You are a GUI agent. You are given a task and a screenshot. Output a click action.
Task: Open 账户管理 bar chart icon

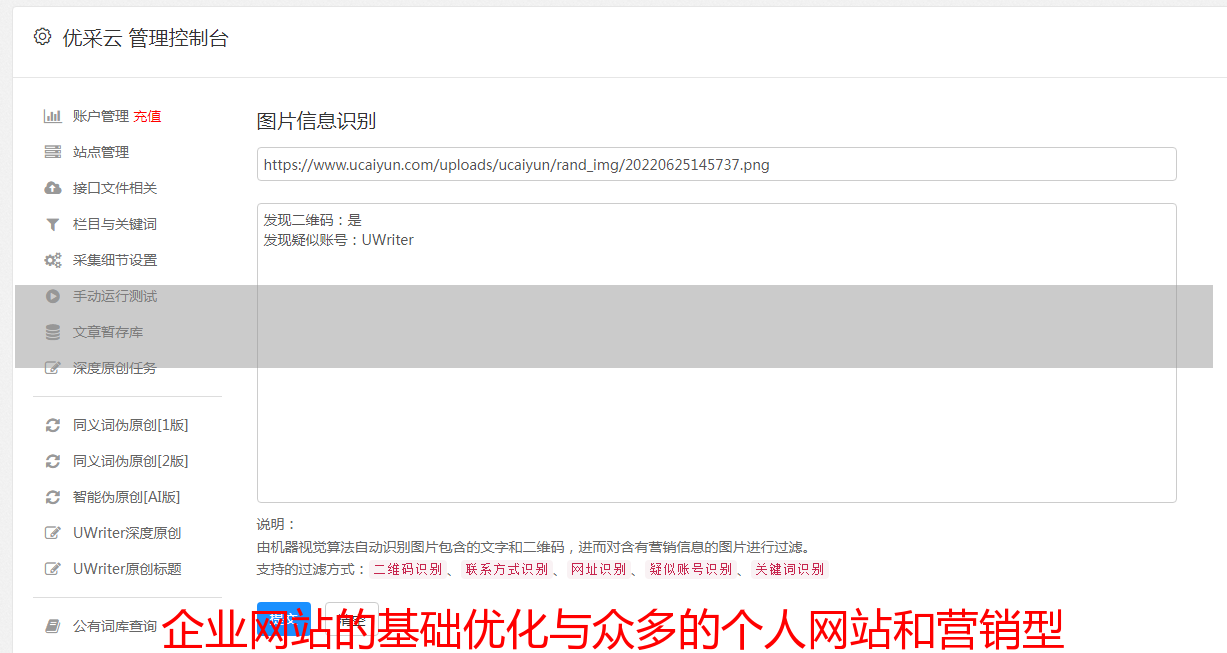tap(53, 116)
